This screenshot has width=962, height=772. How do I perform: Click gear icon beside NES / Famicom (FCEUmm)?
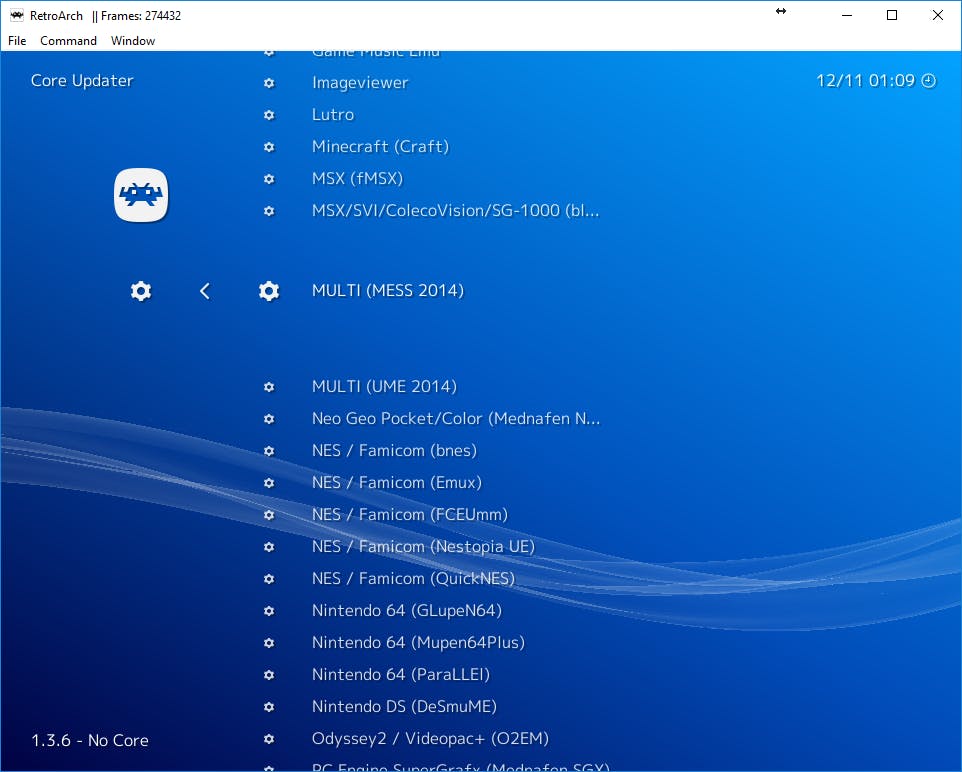click(x=269, y=514)
